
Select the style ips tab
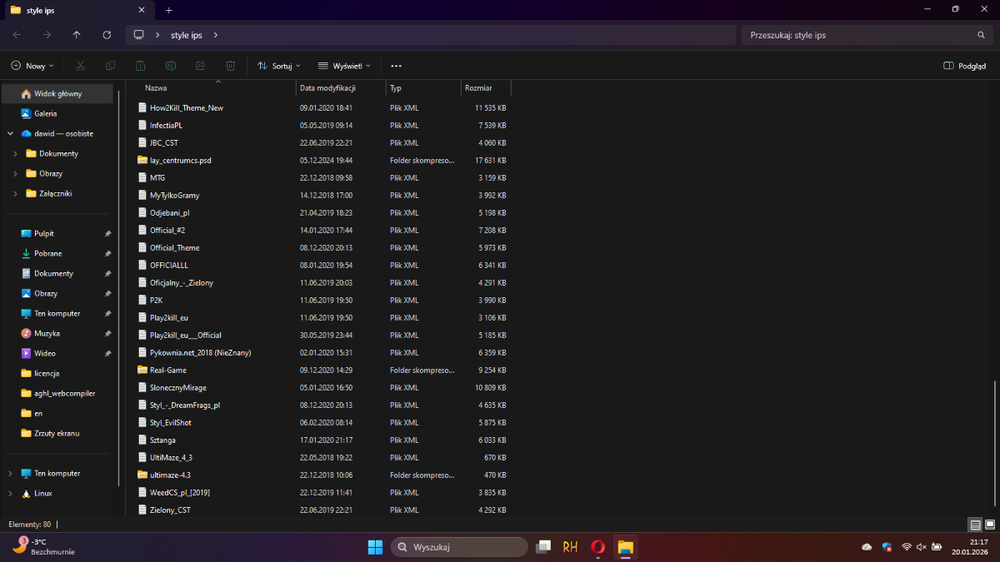pyautogui.click(x=70, y=10)
